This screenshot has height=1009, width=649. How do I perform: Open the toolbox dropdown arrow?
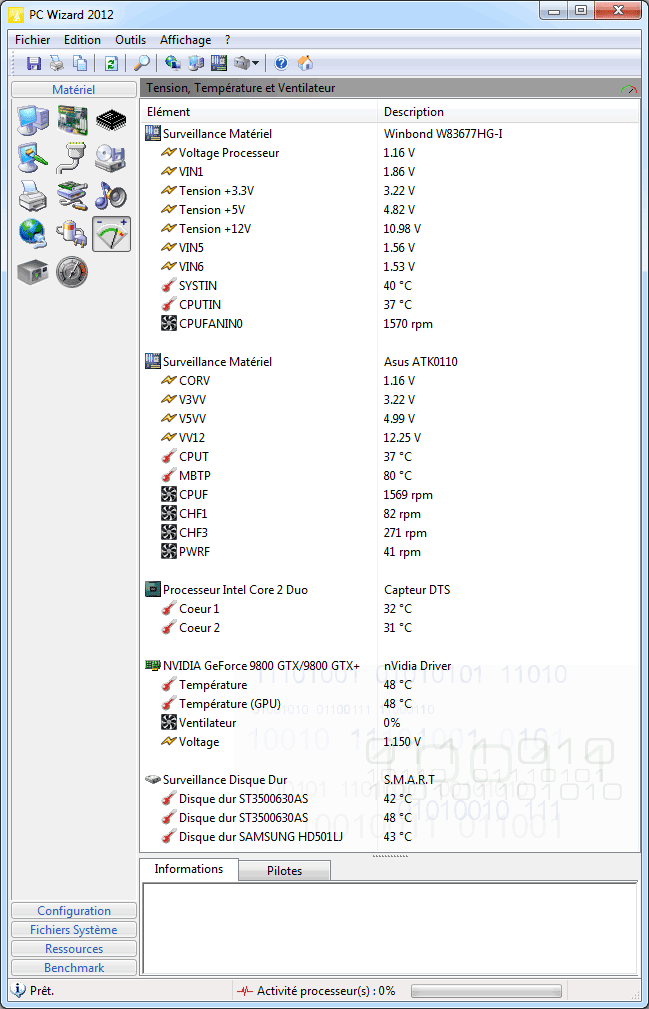[x=255, y=63]
